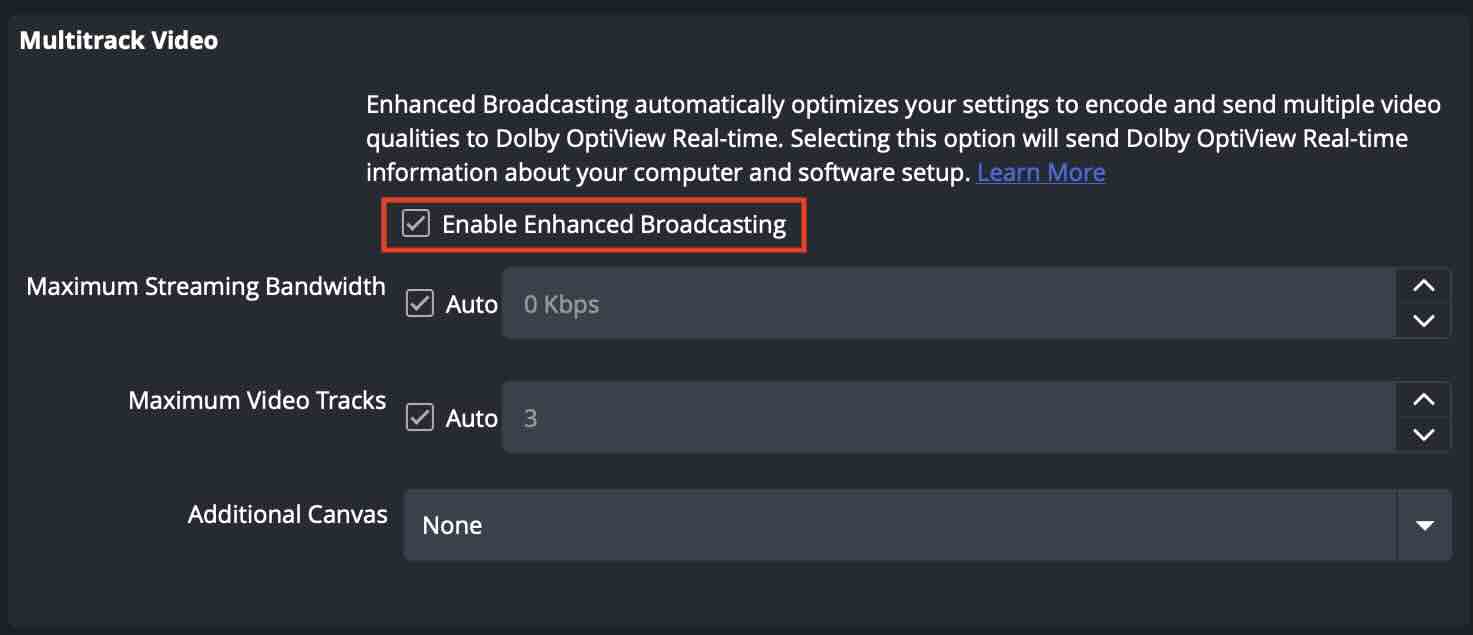This screenshot has width=1473, height=635.
Task: Click the Maximum Video Tracks label
Action: [257, 400]
